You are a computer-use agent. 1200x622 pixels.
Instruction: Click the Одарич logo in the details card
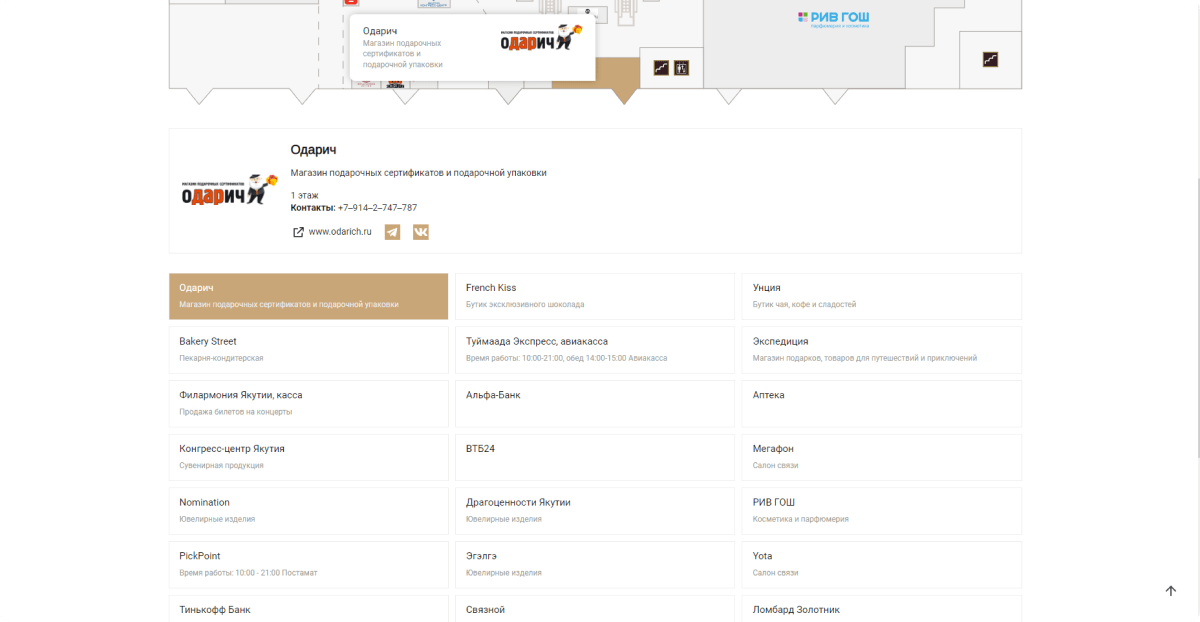(x=229, y=188)
